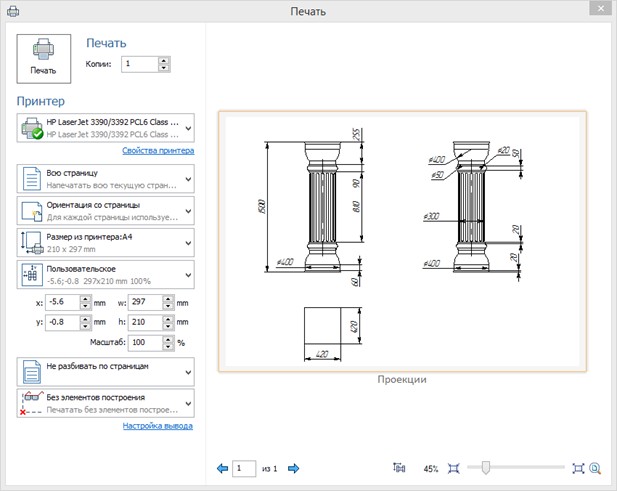Open 'Размер из принтера: A4' paper size dropdown
The width and height of the screenshot is (617, 491).
[x=188, y=242]
